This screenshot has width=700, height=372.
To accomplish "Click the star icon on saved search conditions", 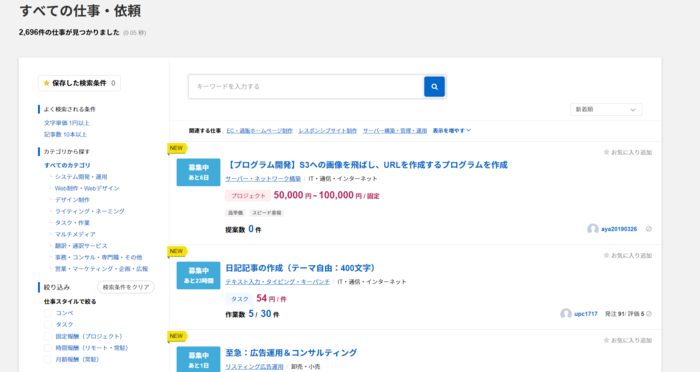I will coord(46,83).
